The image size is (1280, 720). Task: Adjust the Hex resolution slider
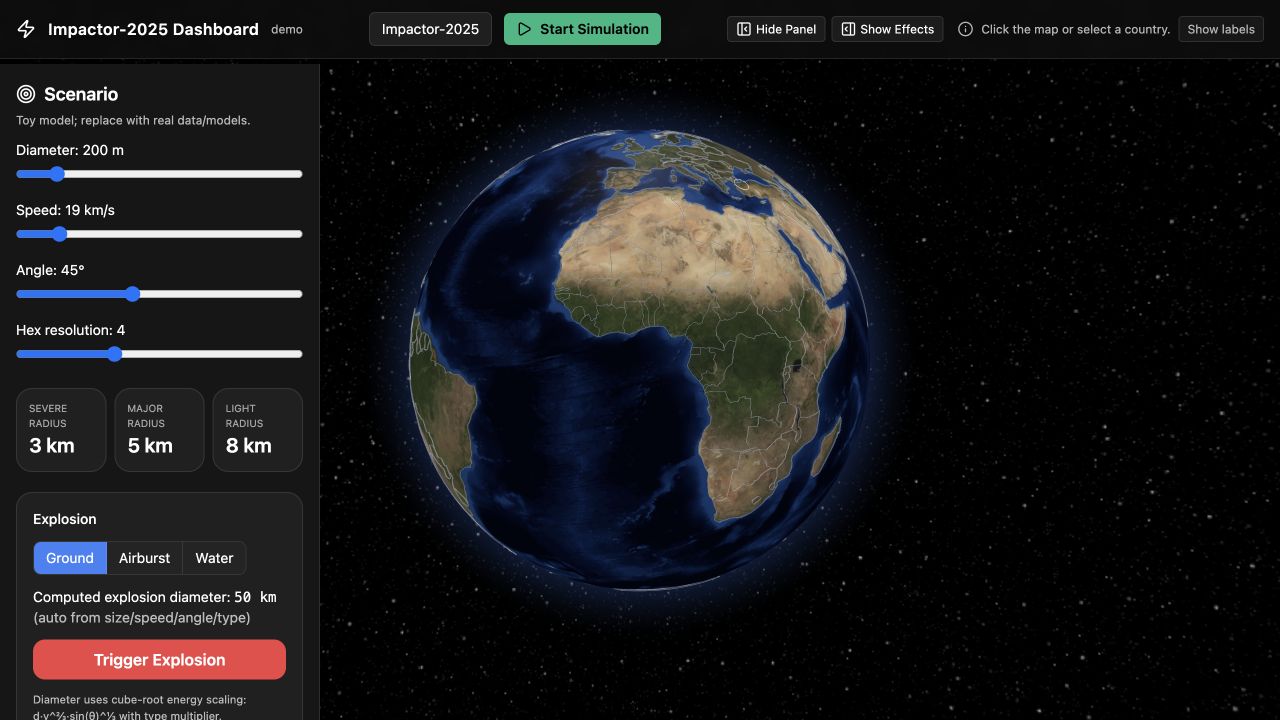click(159, 354)
